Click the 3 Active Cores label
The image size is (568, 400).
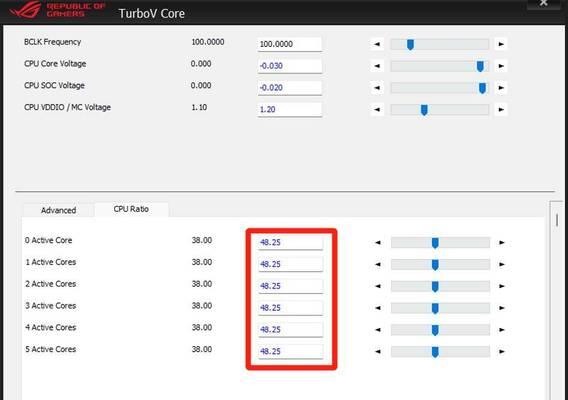pos(51,306)
